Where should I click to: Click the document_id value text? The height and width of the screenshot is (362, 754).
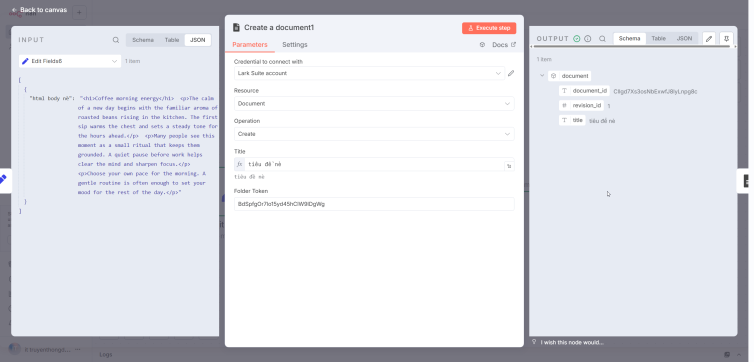click(655, 91)
